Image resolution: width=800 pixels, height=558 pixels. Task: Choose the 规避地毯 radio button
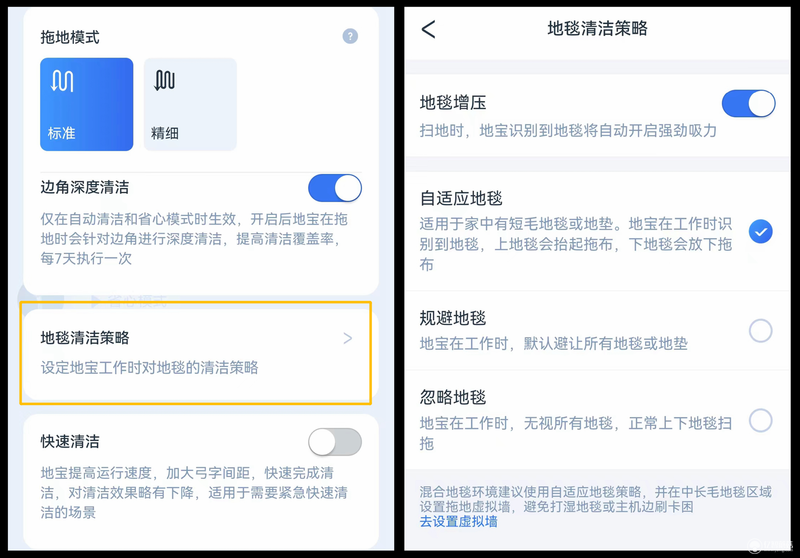point(760,331)
